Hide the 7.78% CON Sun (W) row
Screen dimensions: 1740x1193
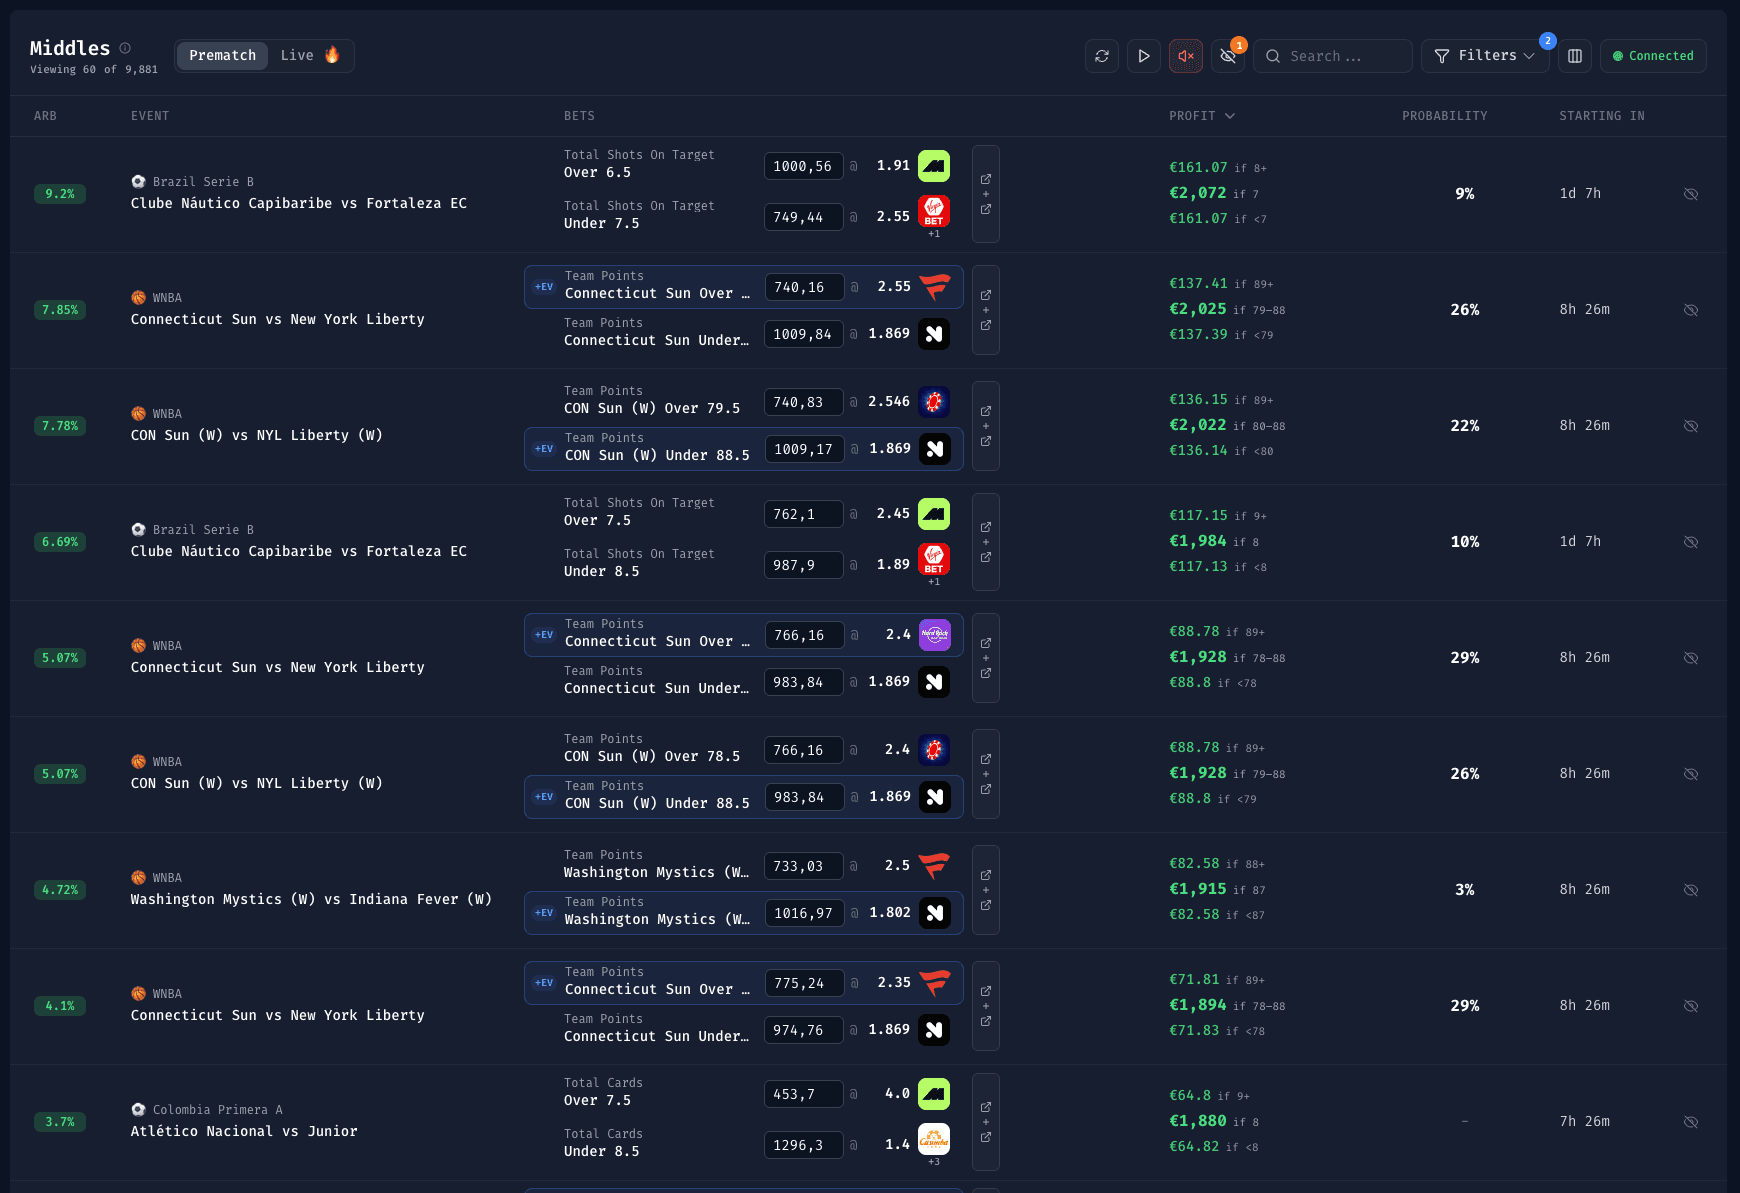click(x=1691, y=426)
